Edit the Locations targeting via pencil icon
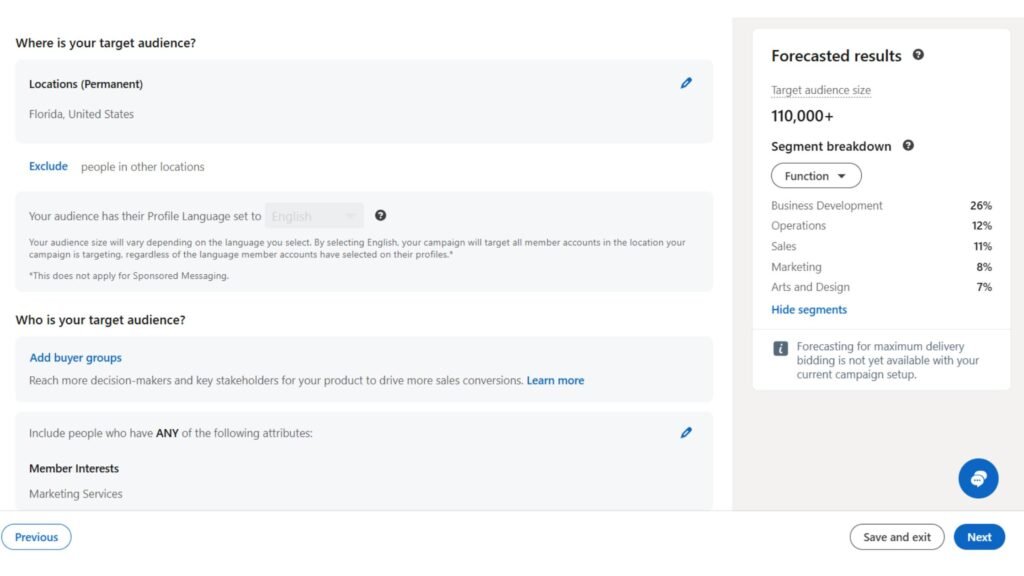 coord(686,83)
